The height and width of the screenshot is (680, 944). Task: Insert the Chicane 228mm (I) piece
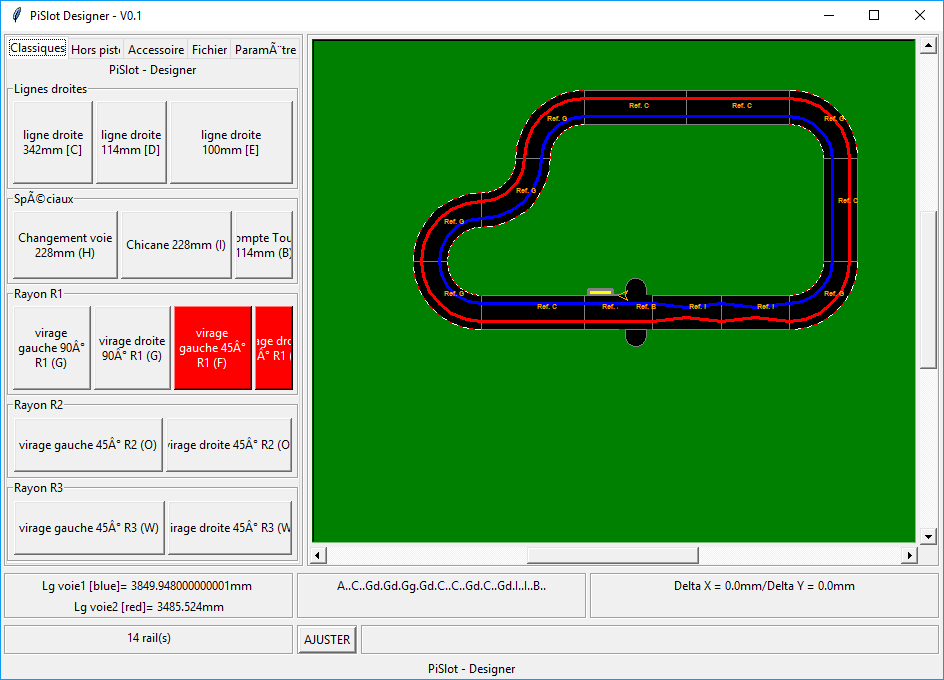176,245
